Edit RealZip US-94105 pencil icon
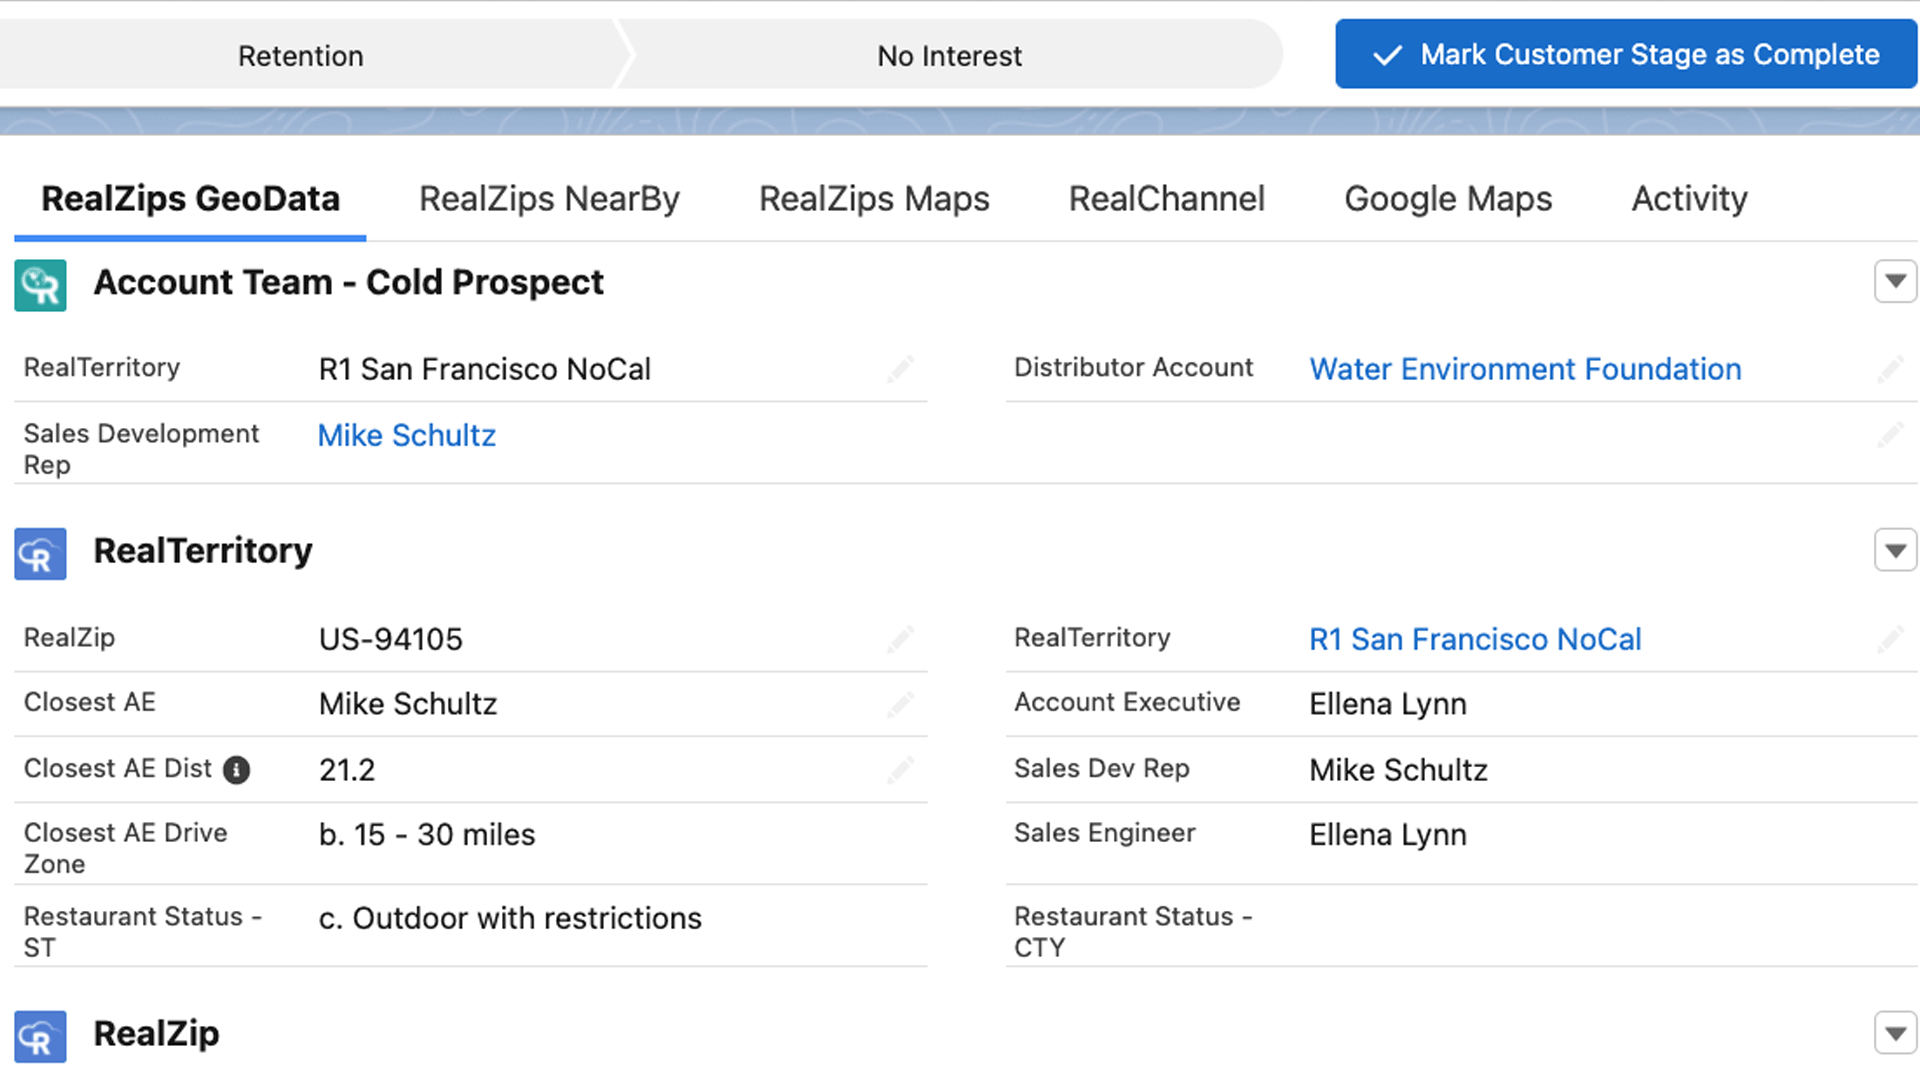 click(900, 639)
